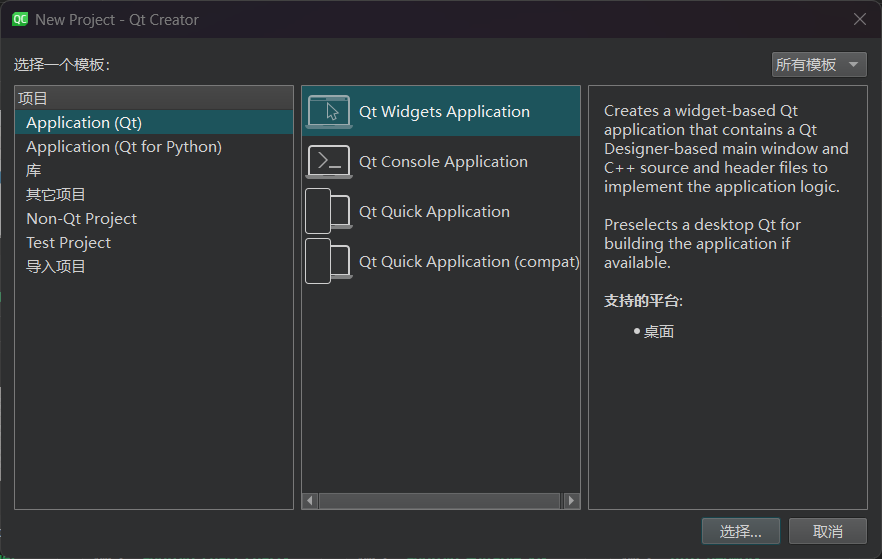This screenshot has height=559, width=882.
Task: Click the Qt Quick Application (compat) icon
Action: click(329, 262)
